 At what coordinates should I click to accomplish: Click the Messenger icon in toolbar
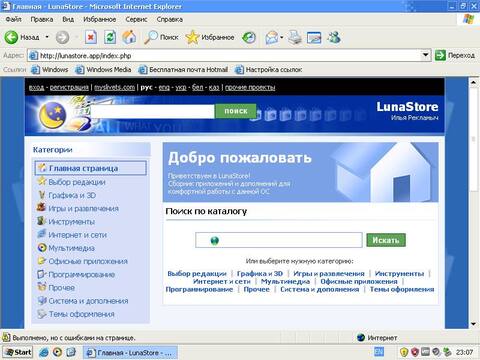pyautogui.click(x=334, y=37)
